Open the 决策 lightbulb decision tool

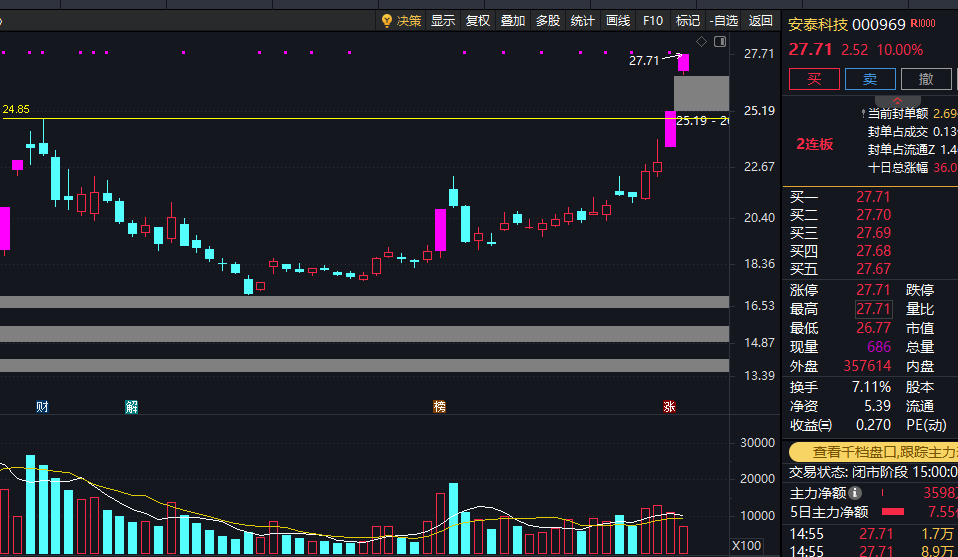[401, 21]
